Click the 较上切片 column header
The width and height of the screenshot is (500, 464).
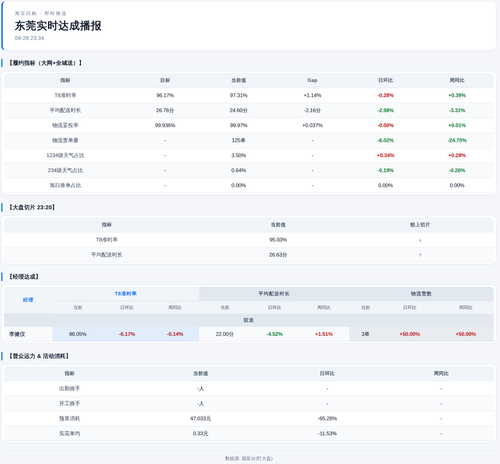tap(420, 224)
